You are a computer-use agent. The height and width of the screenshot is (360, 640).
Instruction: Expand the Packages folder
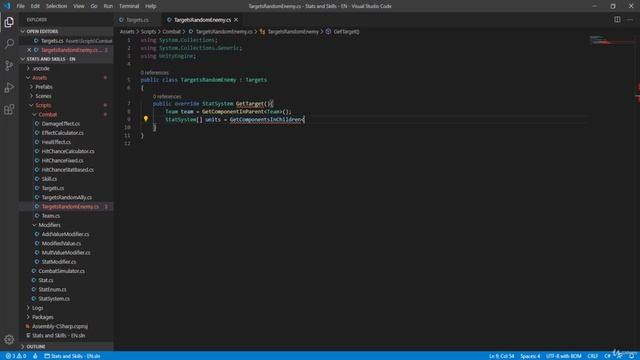tap(42, 317)
